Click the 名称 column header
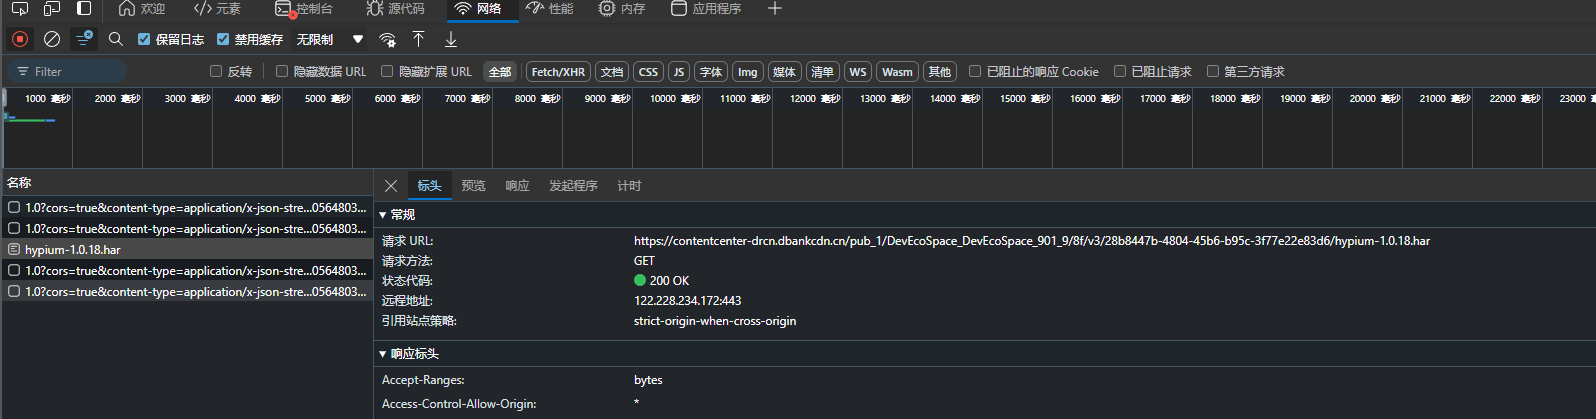The image size is (1596, 419). (x=19, y=183)
